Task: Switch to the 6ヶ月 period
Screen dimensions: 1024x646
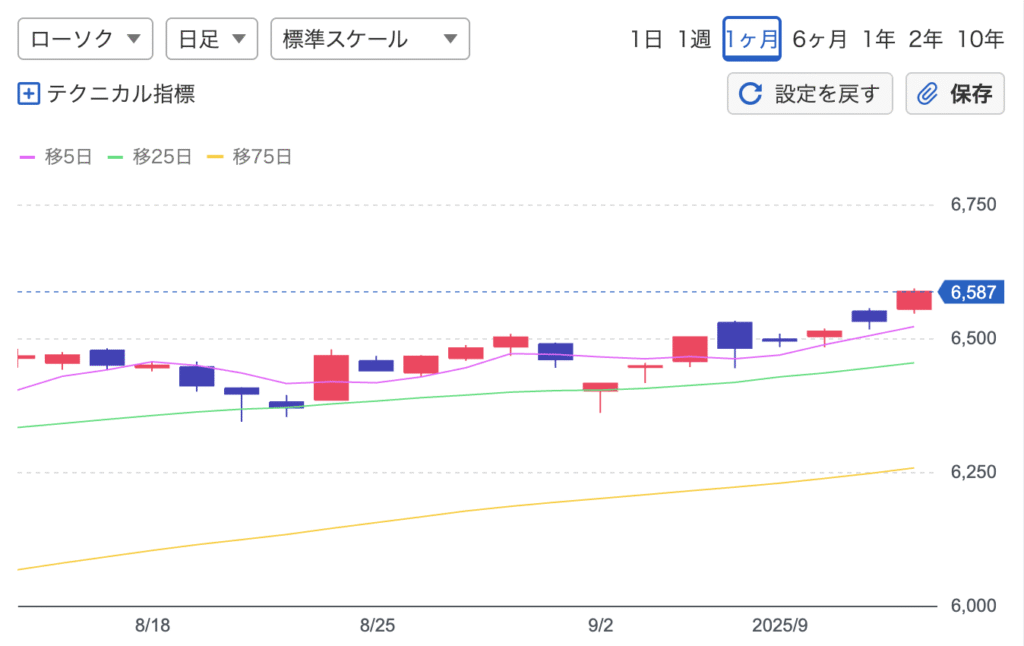Action: pos(820,39)
